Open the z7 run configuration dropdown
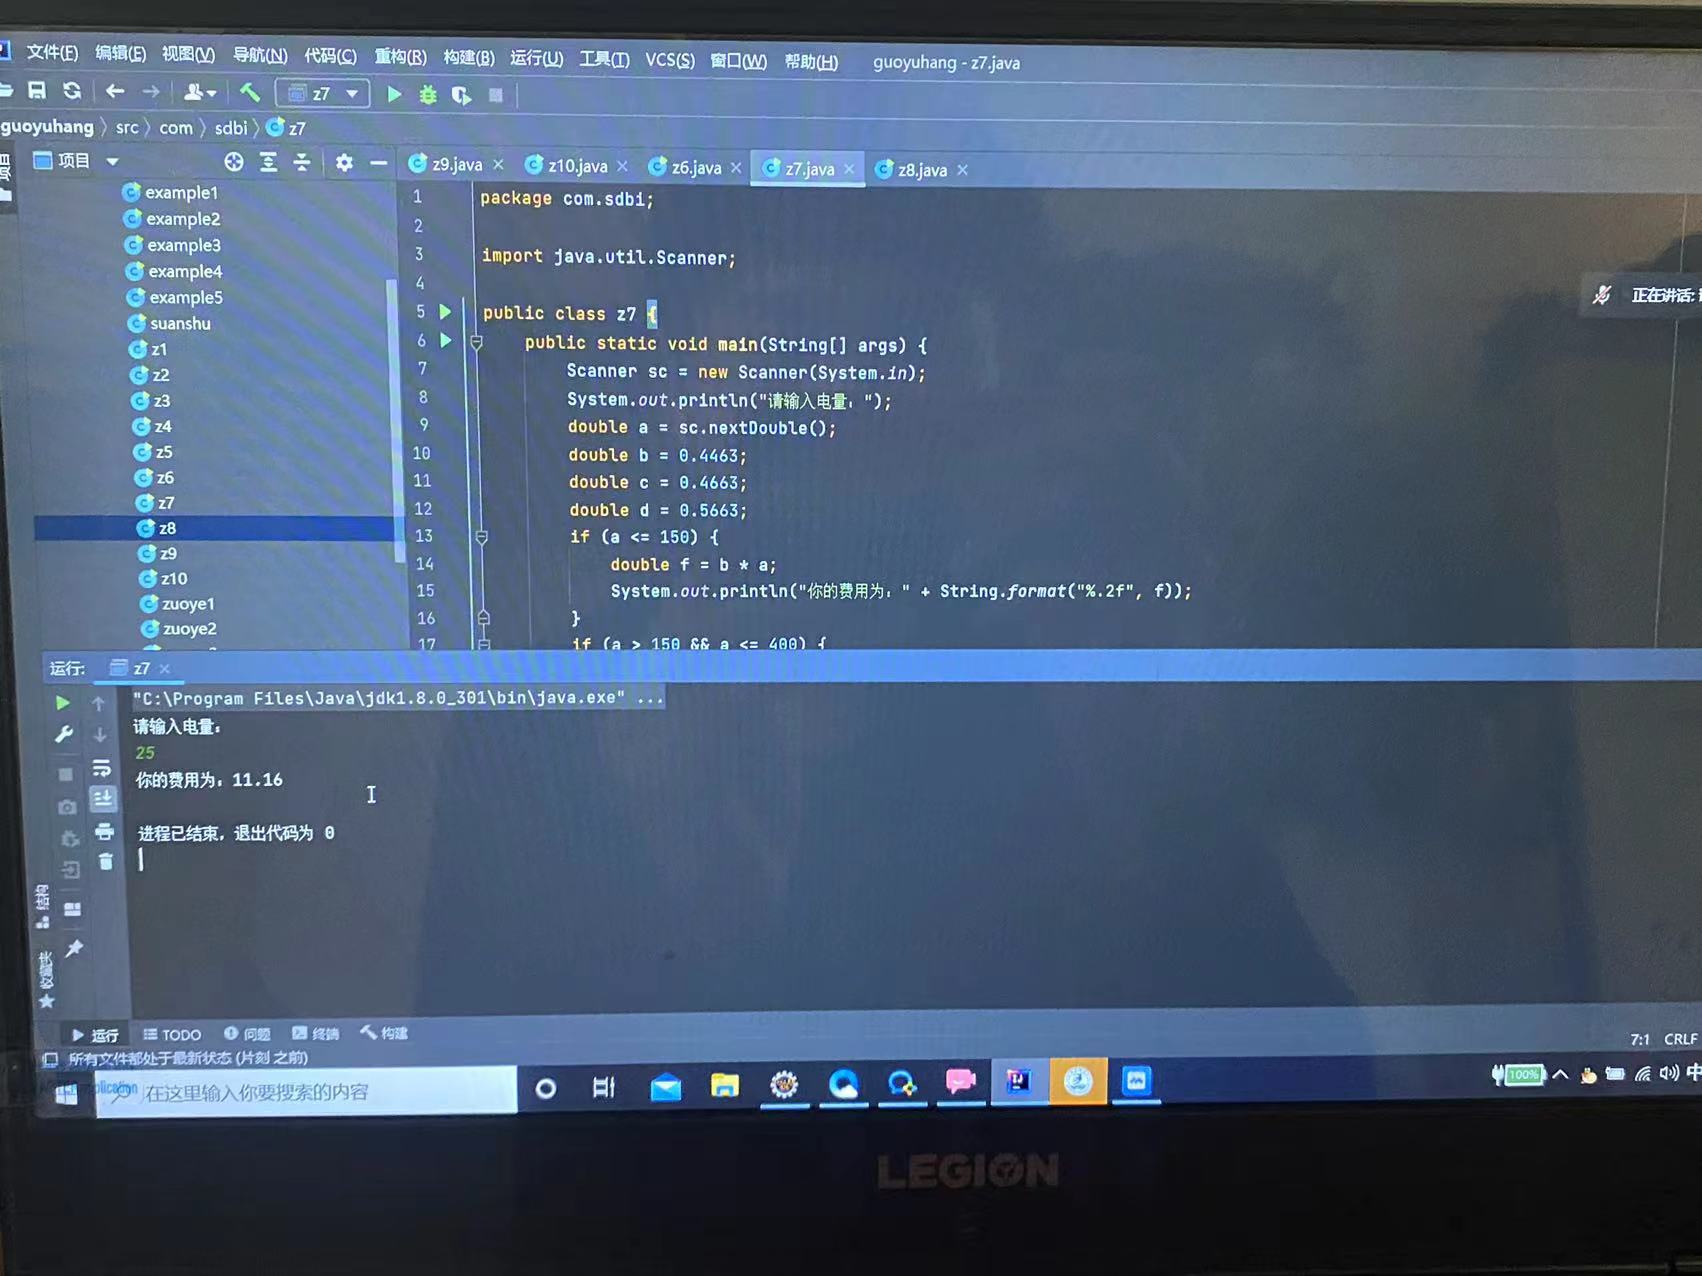Screen dimensions: 1702x1276 point(323,94)
